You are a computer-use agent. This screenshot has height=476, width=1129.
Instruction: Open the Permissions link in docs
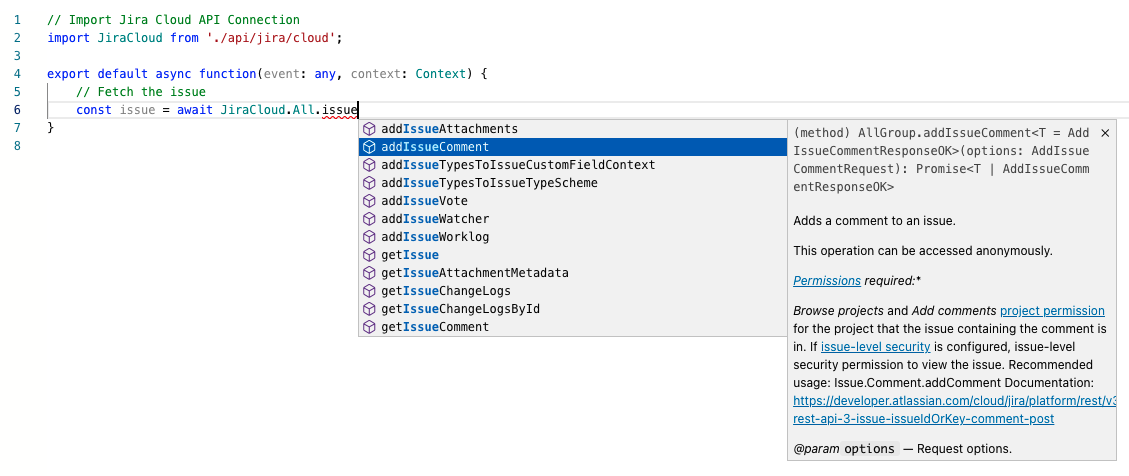pos(827,281)
